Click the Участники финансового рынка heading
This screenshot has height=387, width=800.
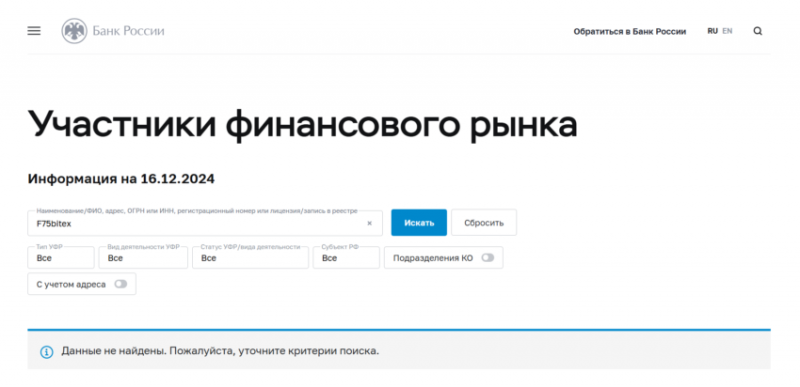[303, 124]
